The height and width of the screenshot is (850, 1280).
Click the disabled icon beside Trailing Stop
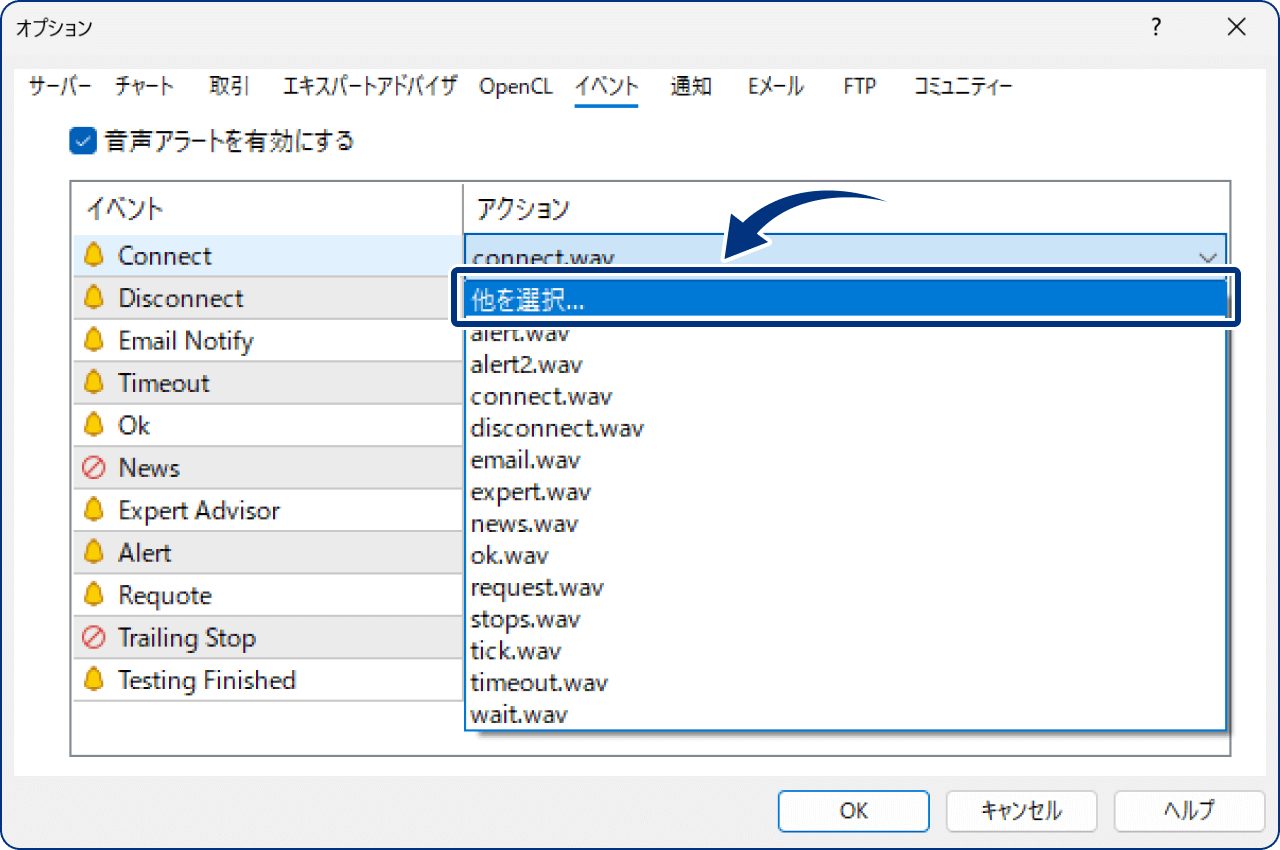click(93, 637)
